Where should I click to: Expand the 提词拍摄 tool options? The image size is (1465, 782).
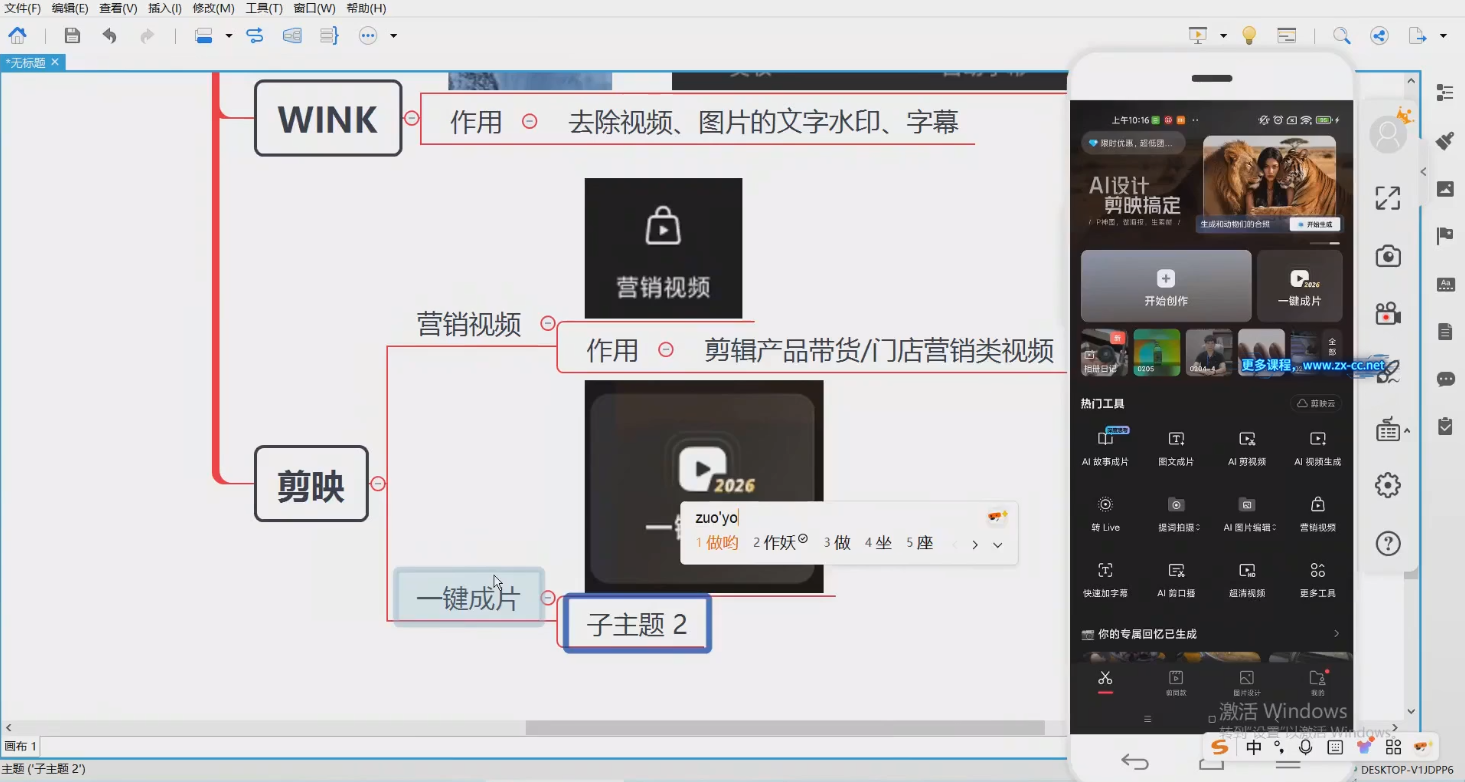pos(1197,527)
